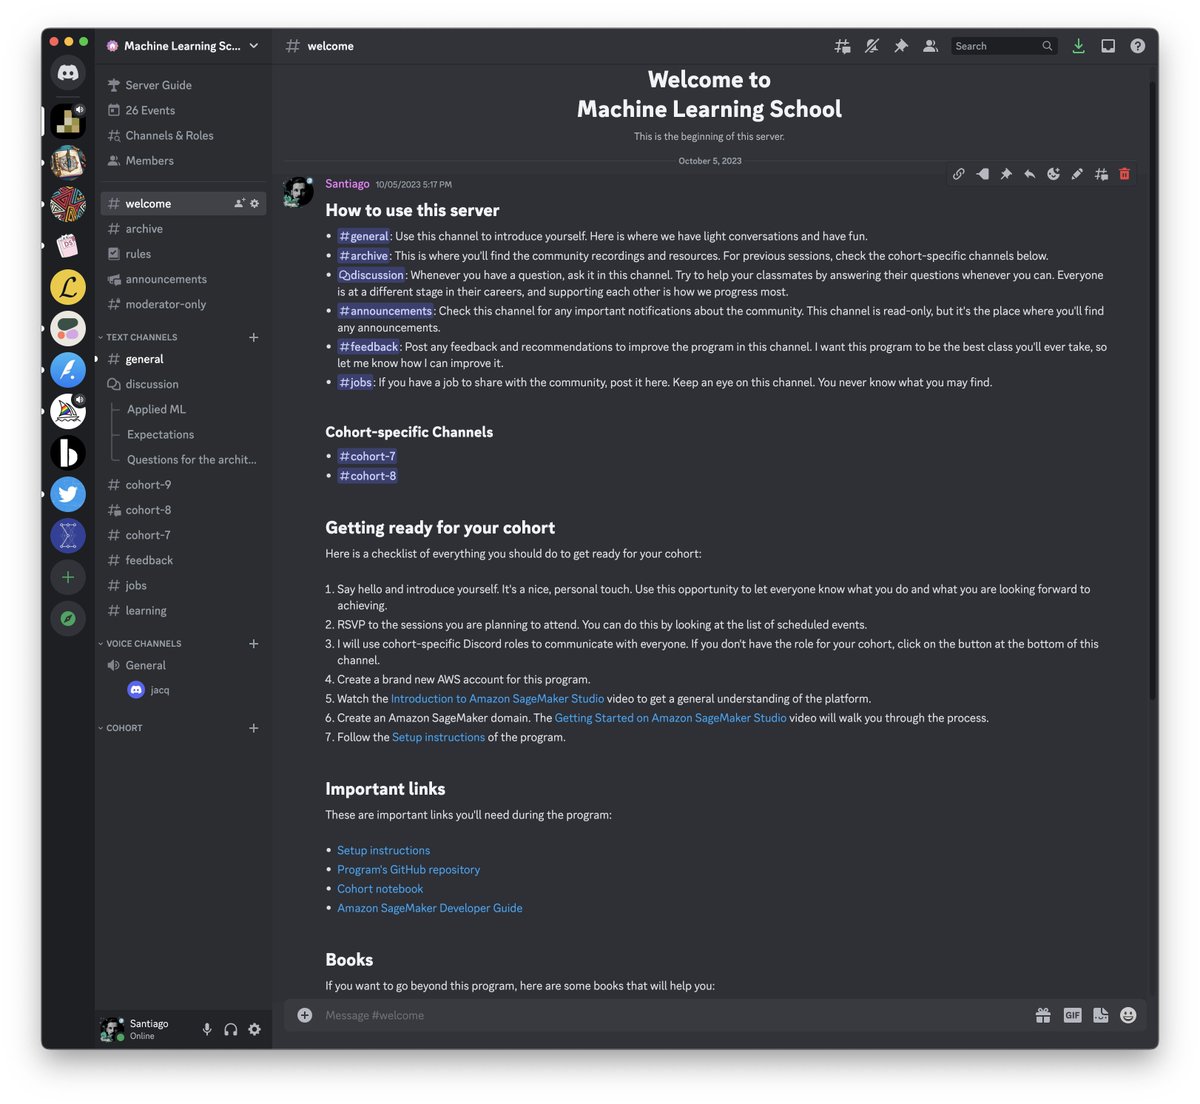
Task: Open the sticker picker icon
Action: pos(1100,1015)
